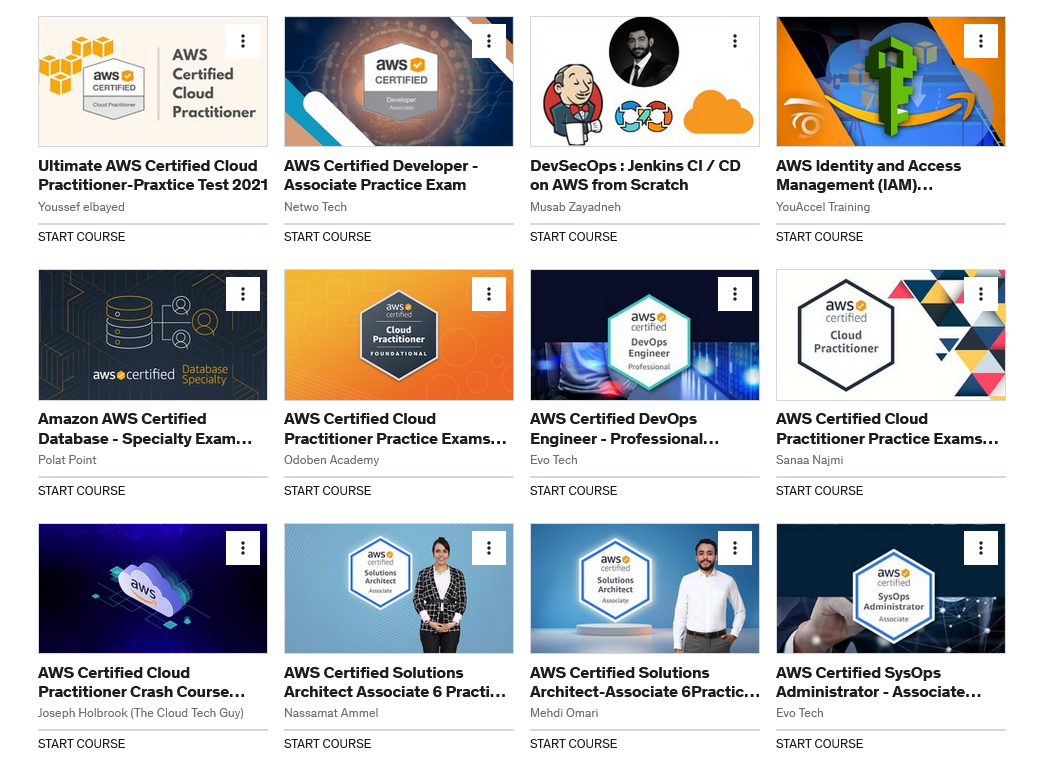
Task: Click instructor name Sanaa Najmi
Action: (810, 460)
